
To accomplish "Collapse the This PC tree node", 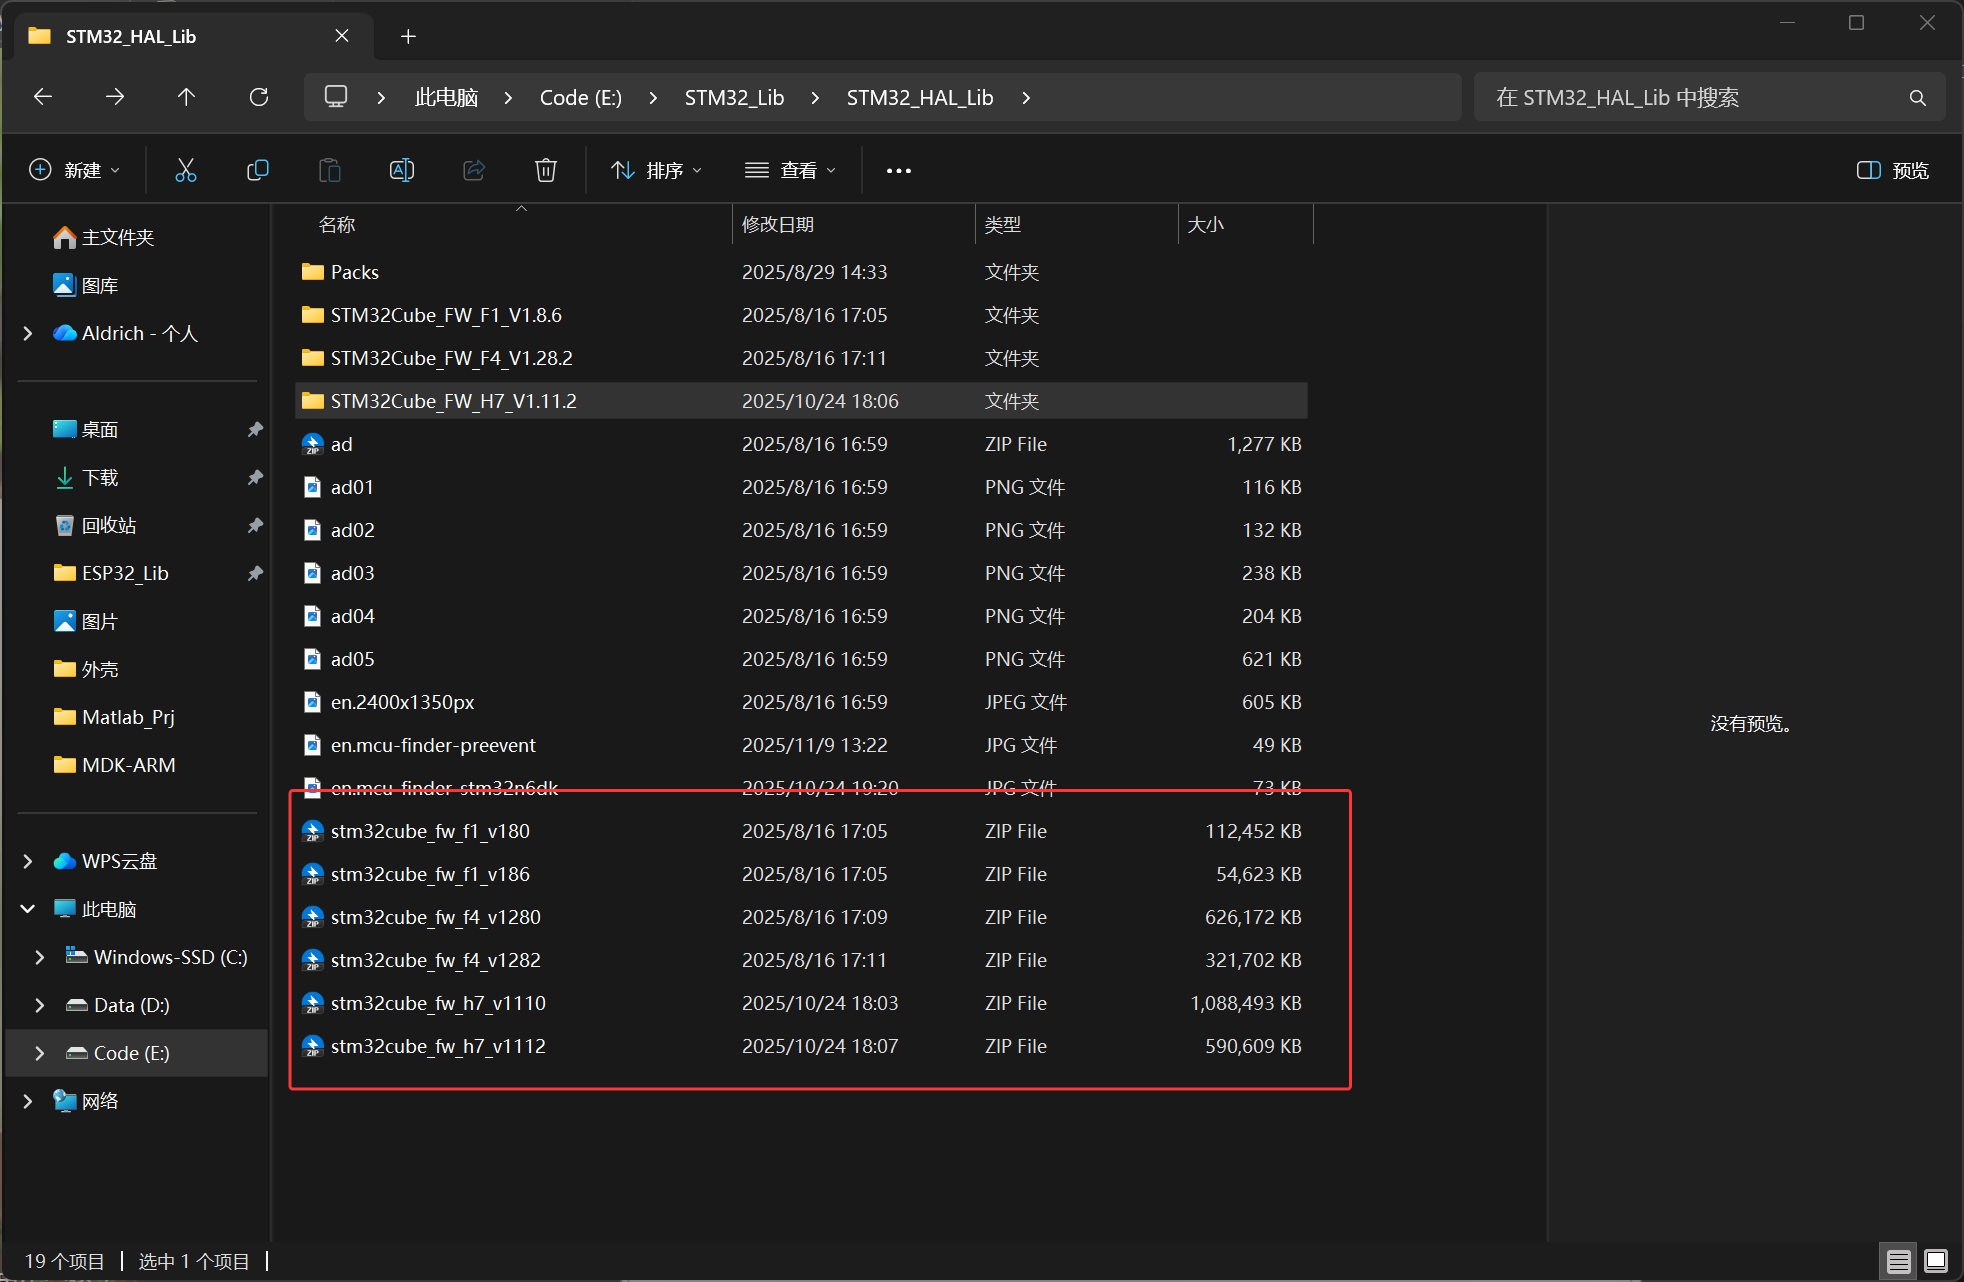I will (x=28, y=909).
